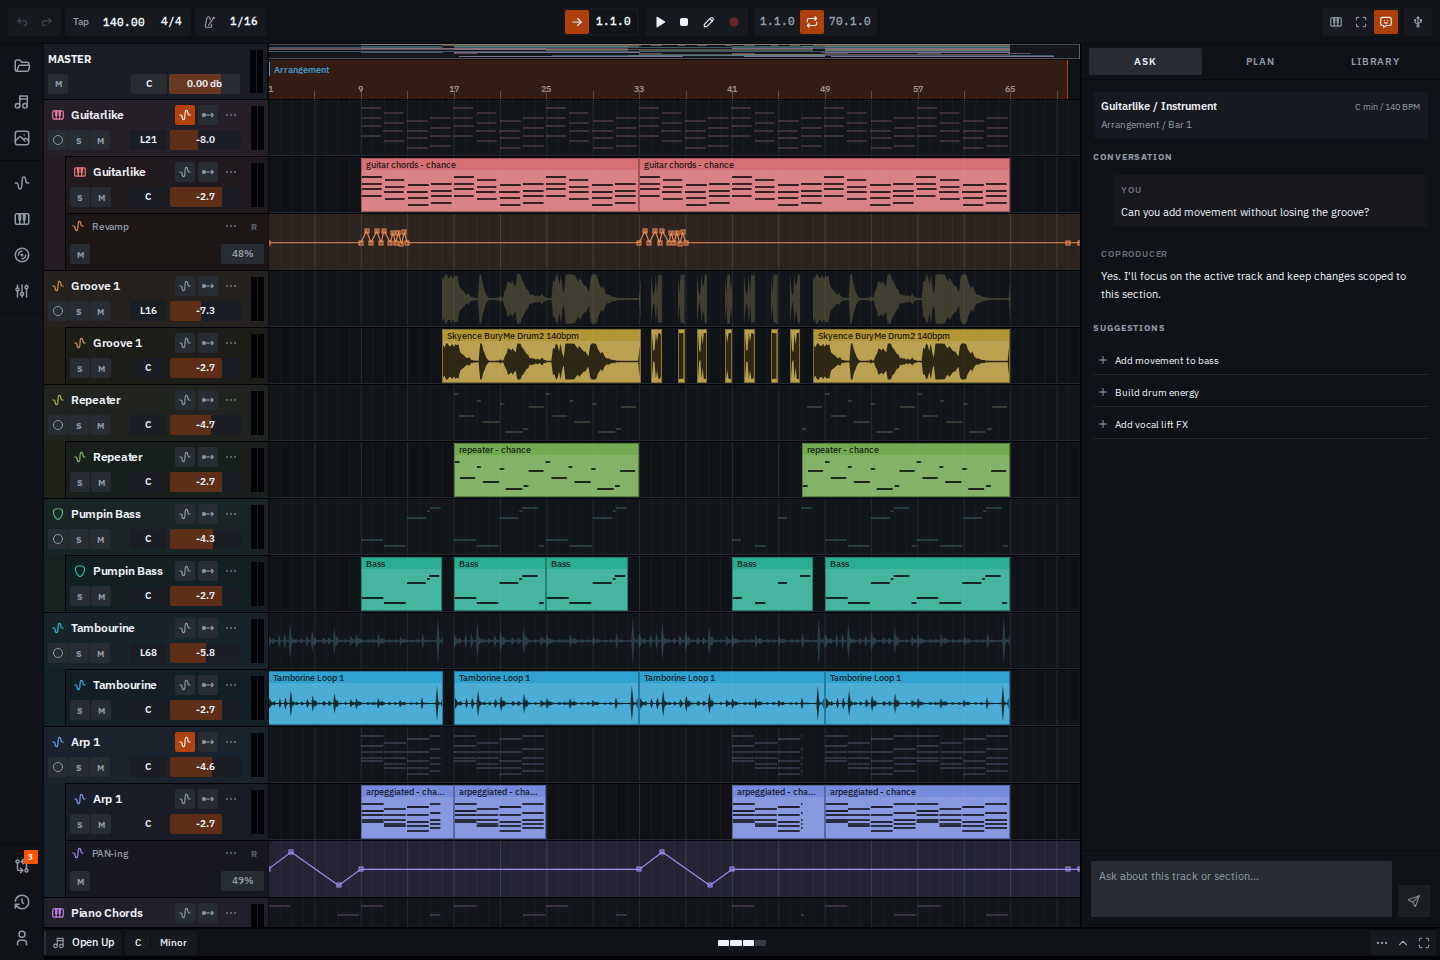This screenshot has height=960, width=1440.
Task: Mute the Tambourine group track
Action: 100,653
